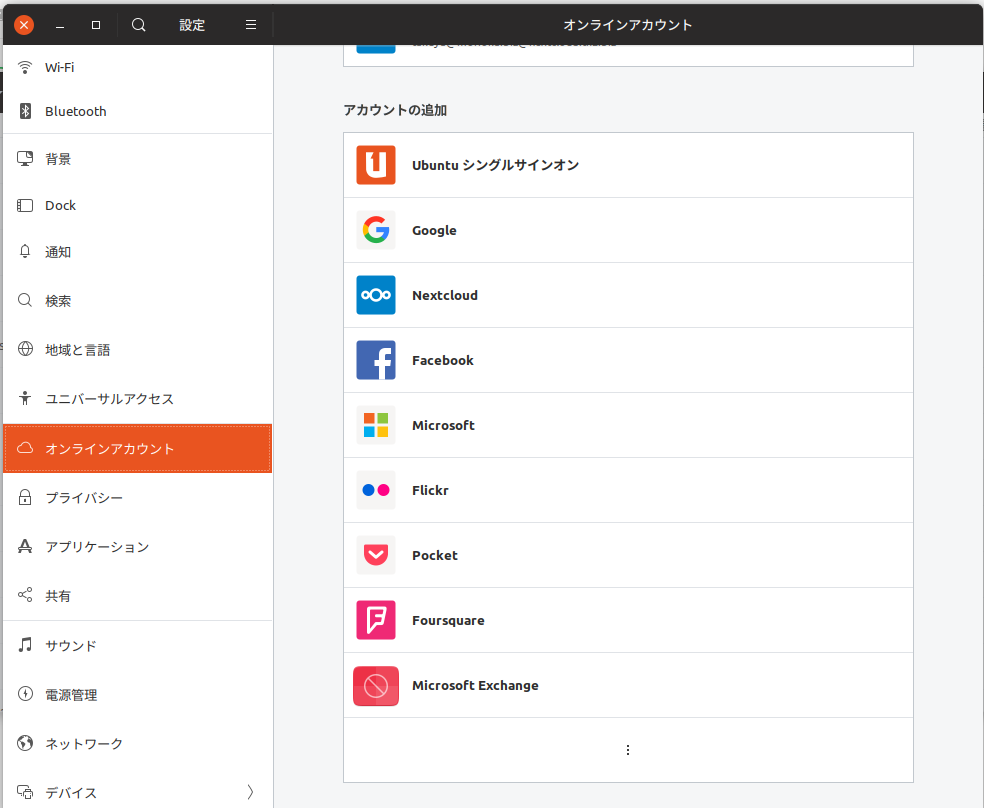Click the Microsoft Exchange icon
This screenshot has height=808, width=984.
point(376,686)
